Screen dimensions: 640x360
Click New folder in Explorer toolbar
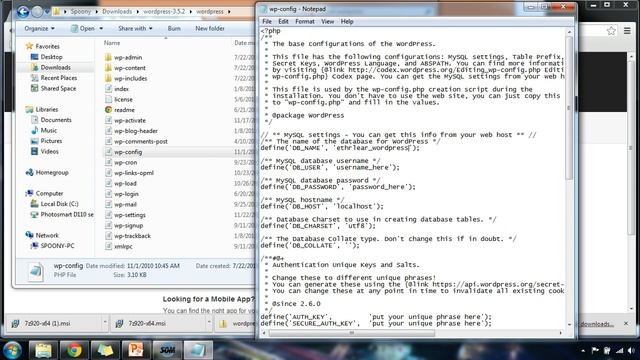210,29
